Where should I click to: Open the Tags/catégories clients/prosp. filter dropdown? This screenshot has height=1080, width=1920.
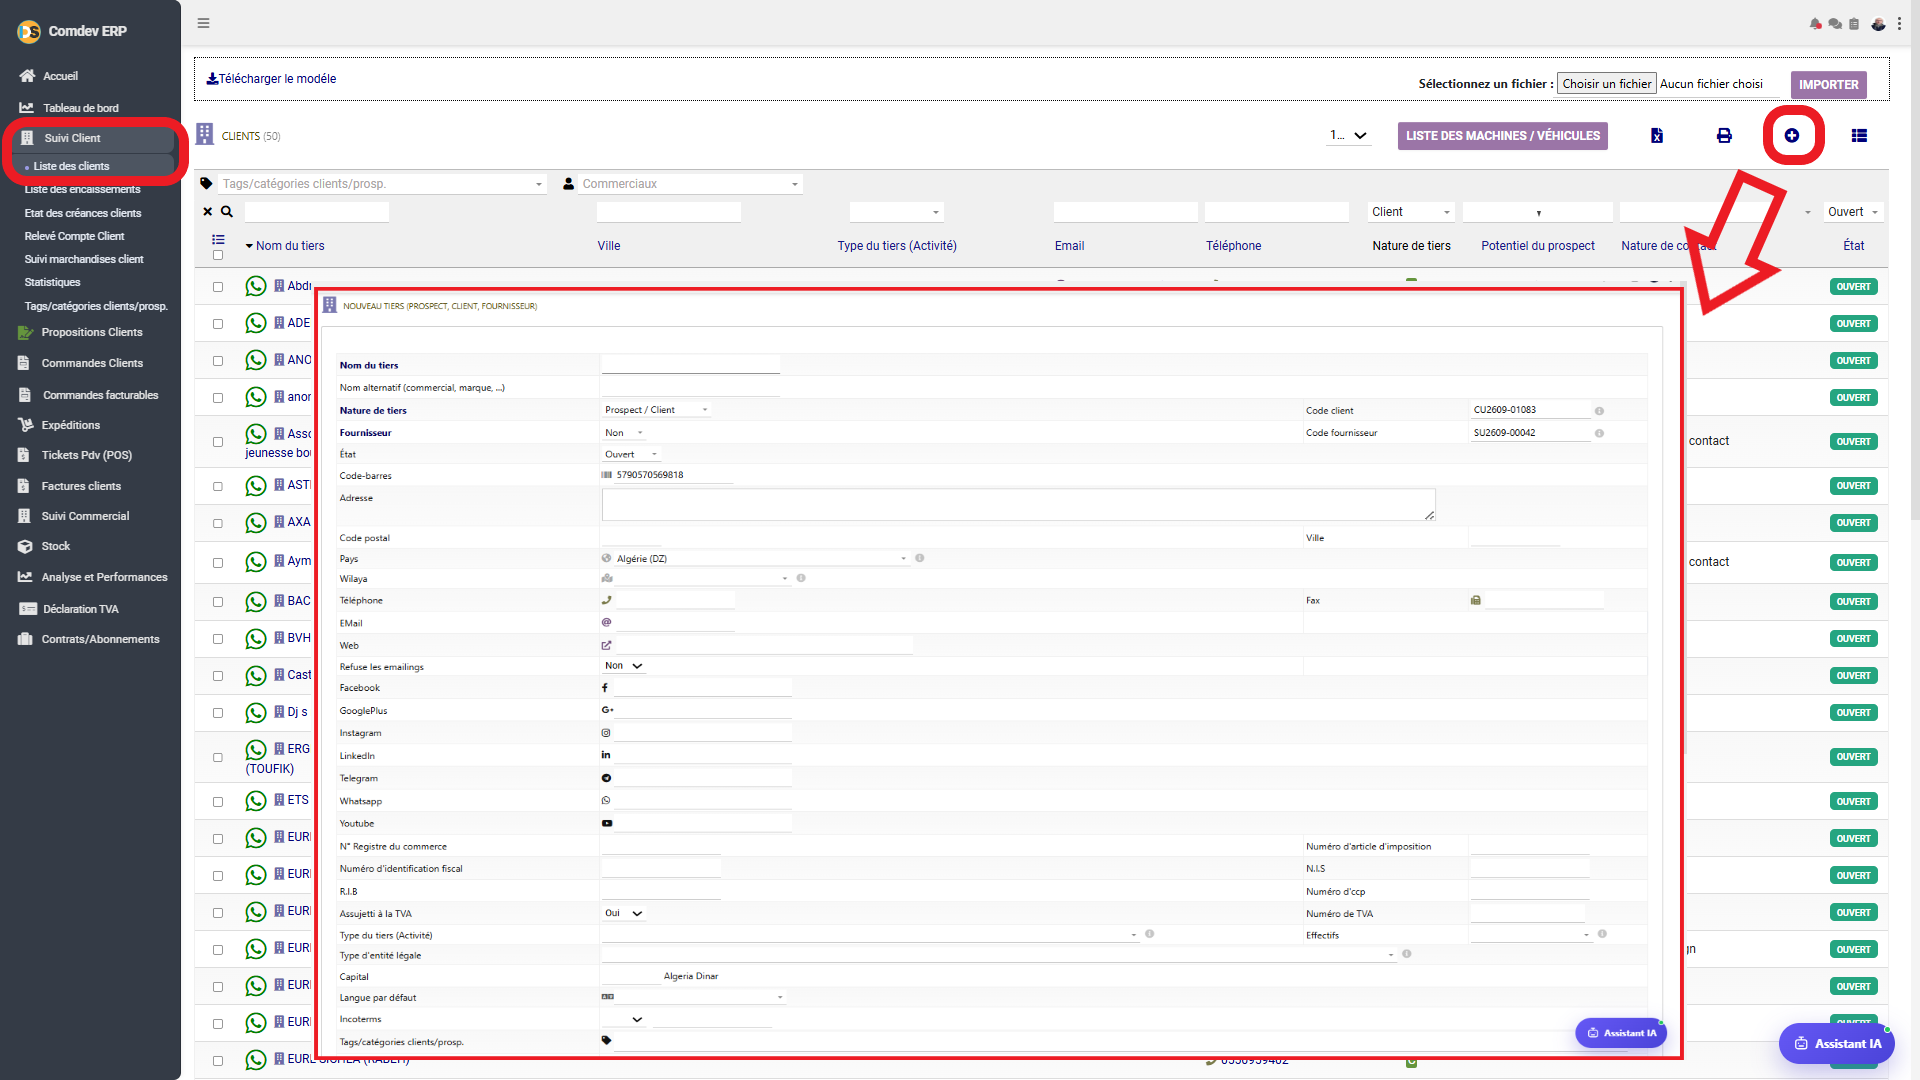click(x=381, y=184)
